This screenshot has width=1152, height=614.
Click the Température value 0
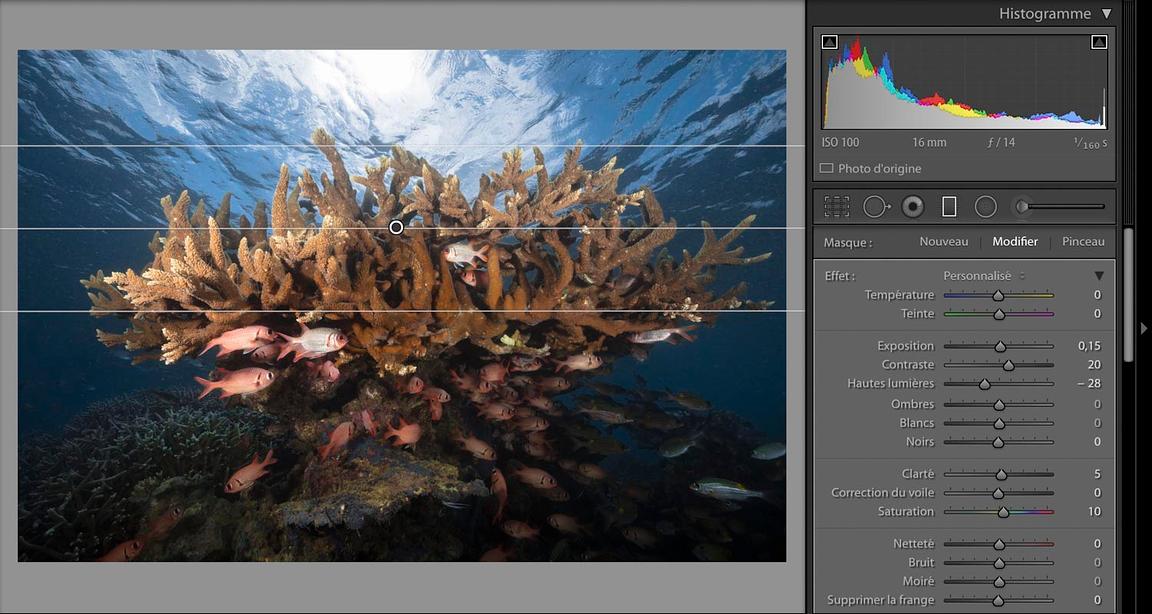click(1098, 295)
